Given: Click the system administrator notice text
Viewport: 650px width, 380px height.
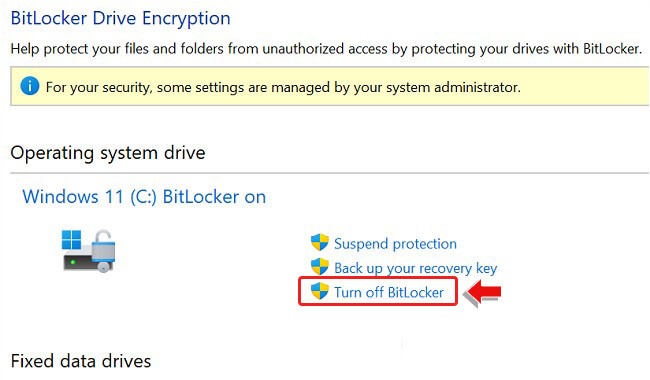Looking at the screenshot, I should 283,87.
